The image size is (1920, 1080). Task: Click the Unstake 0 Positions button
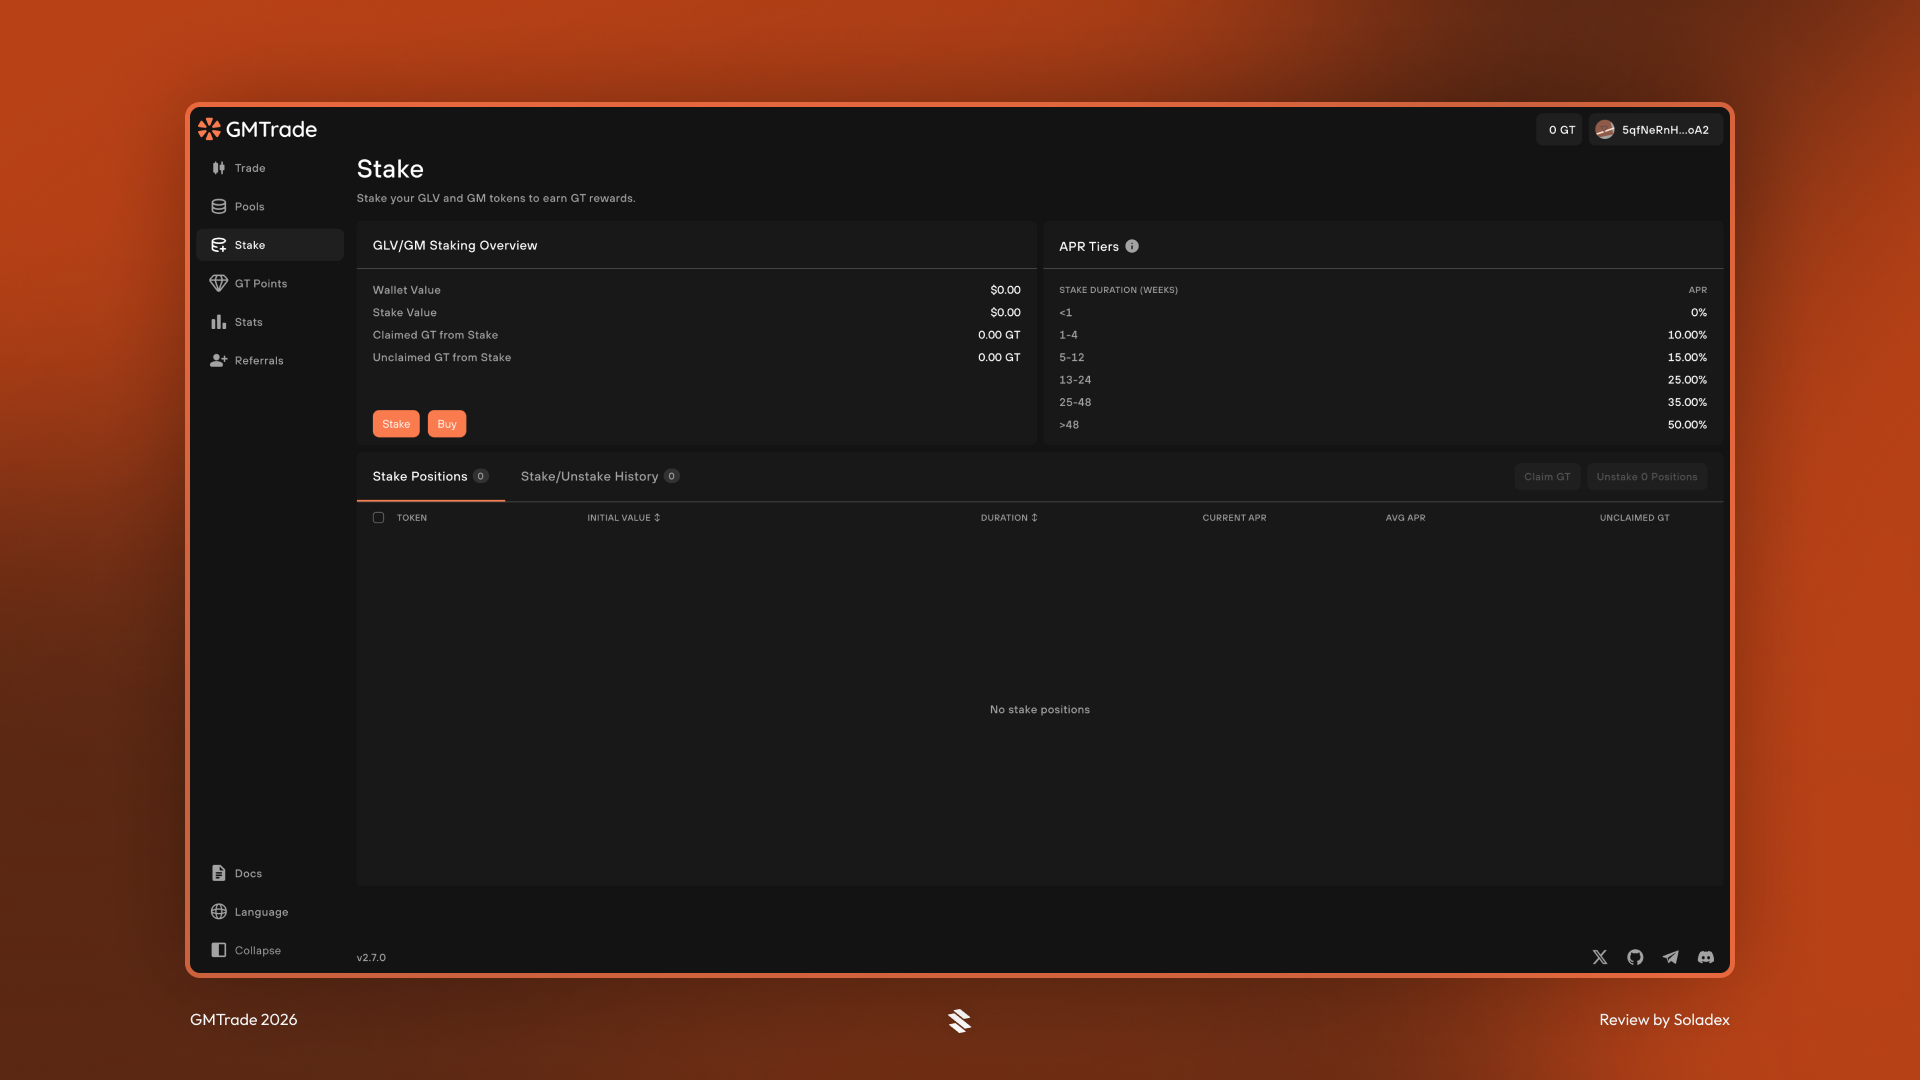click(x=1647, y=477)
